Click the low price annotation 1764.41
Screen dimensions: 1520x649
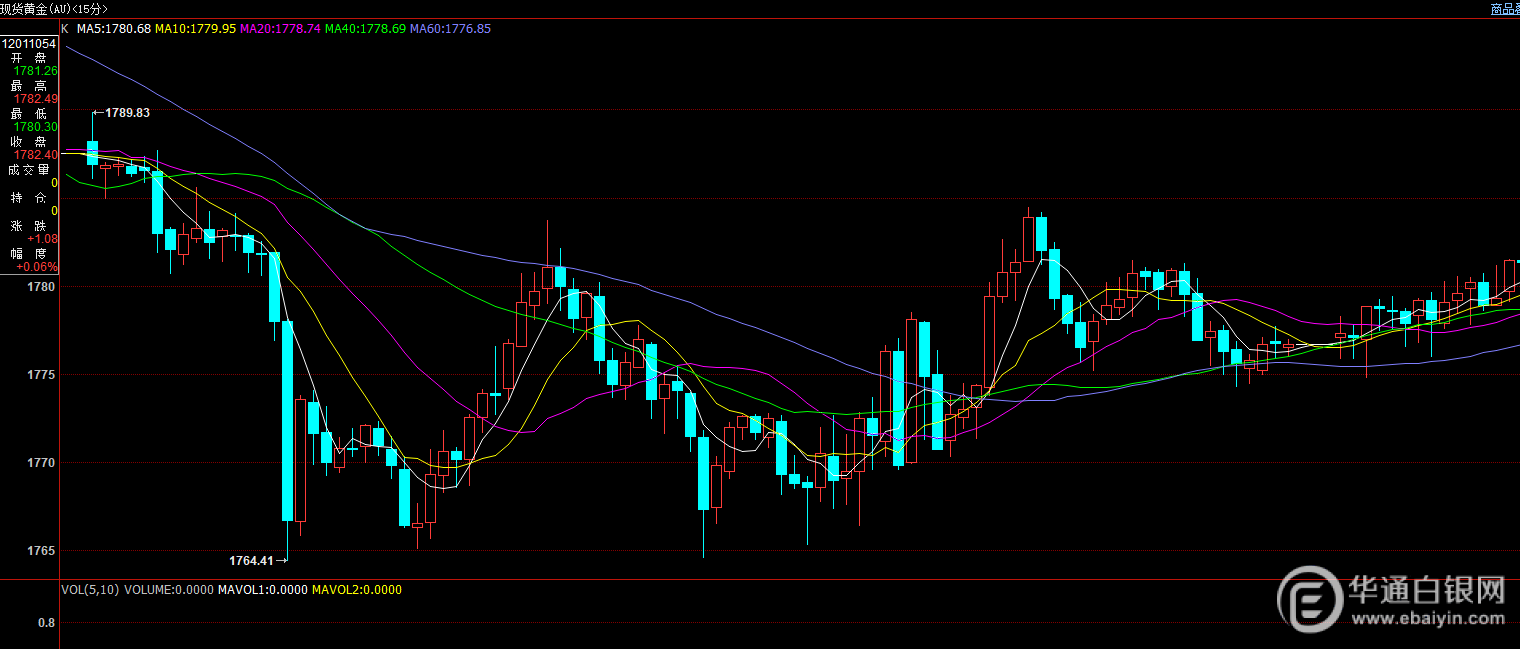coord(251,560)
